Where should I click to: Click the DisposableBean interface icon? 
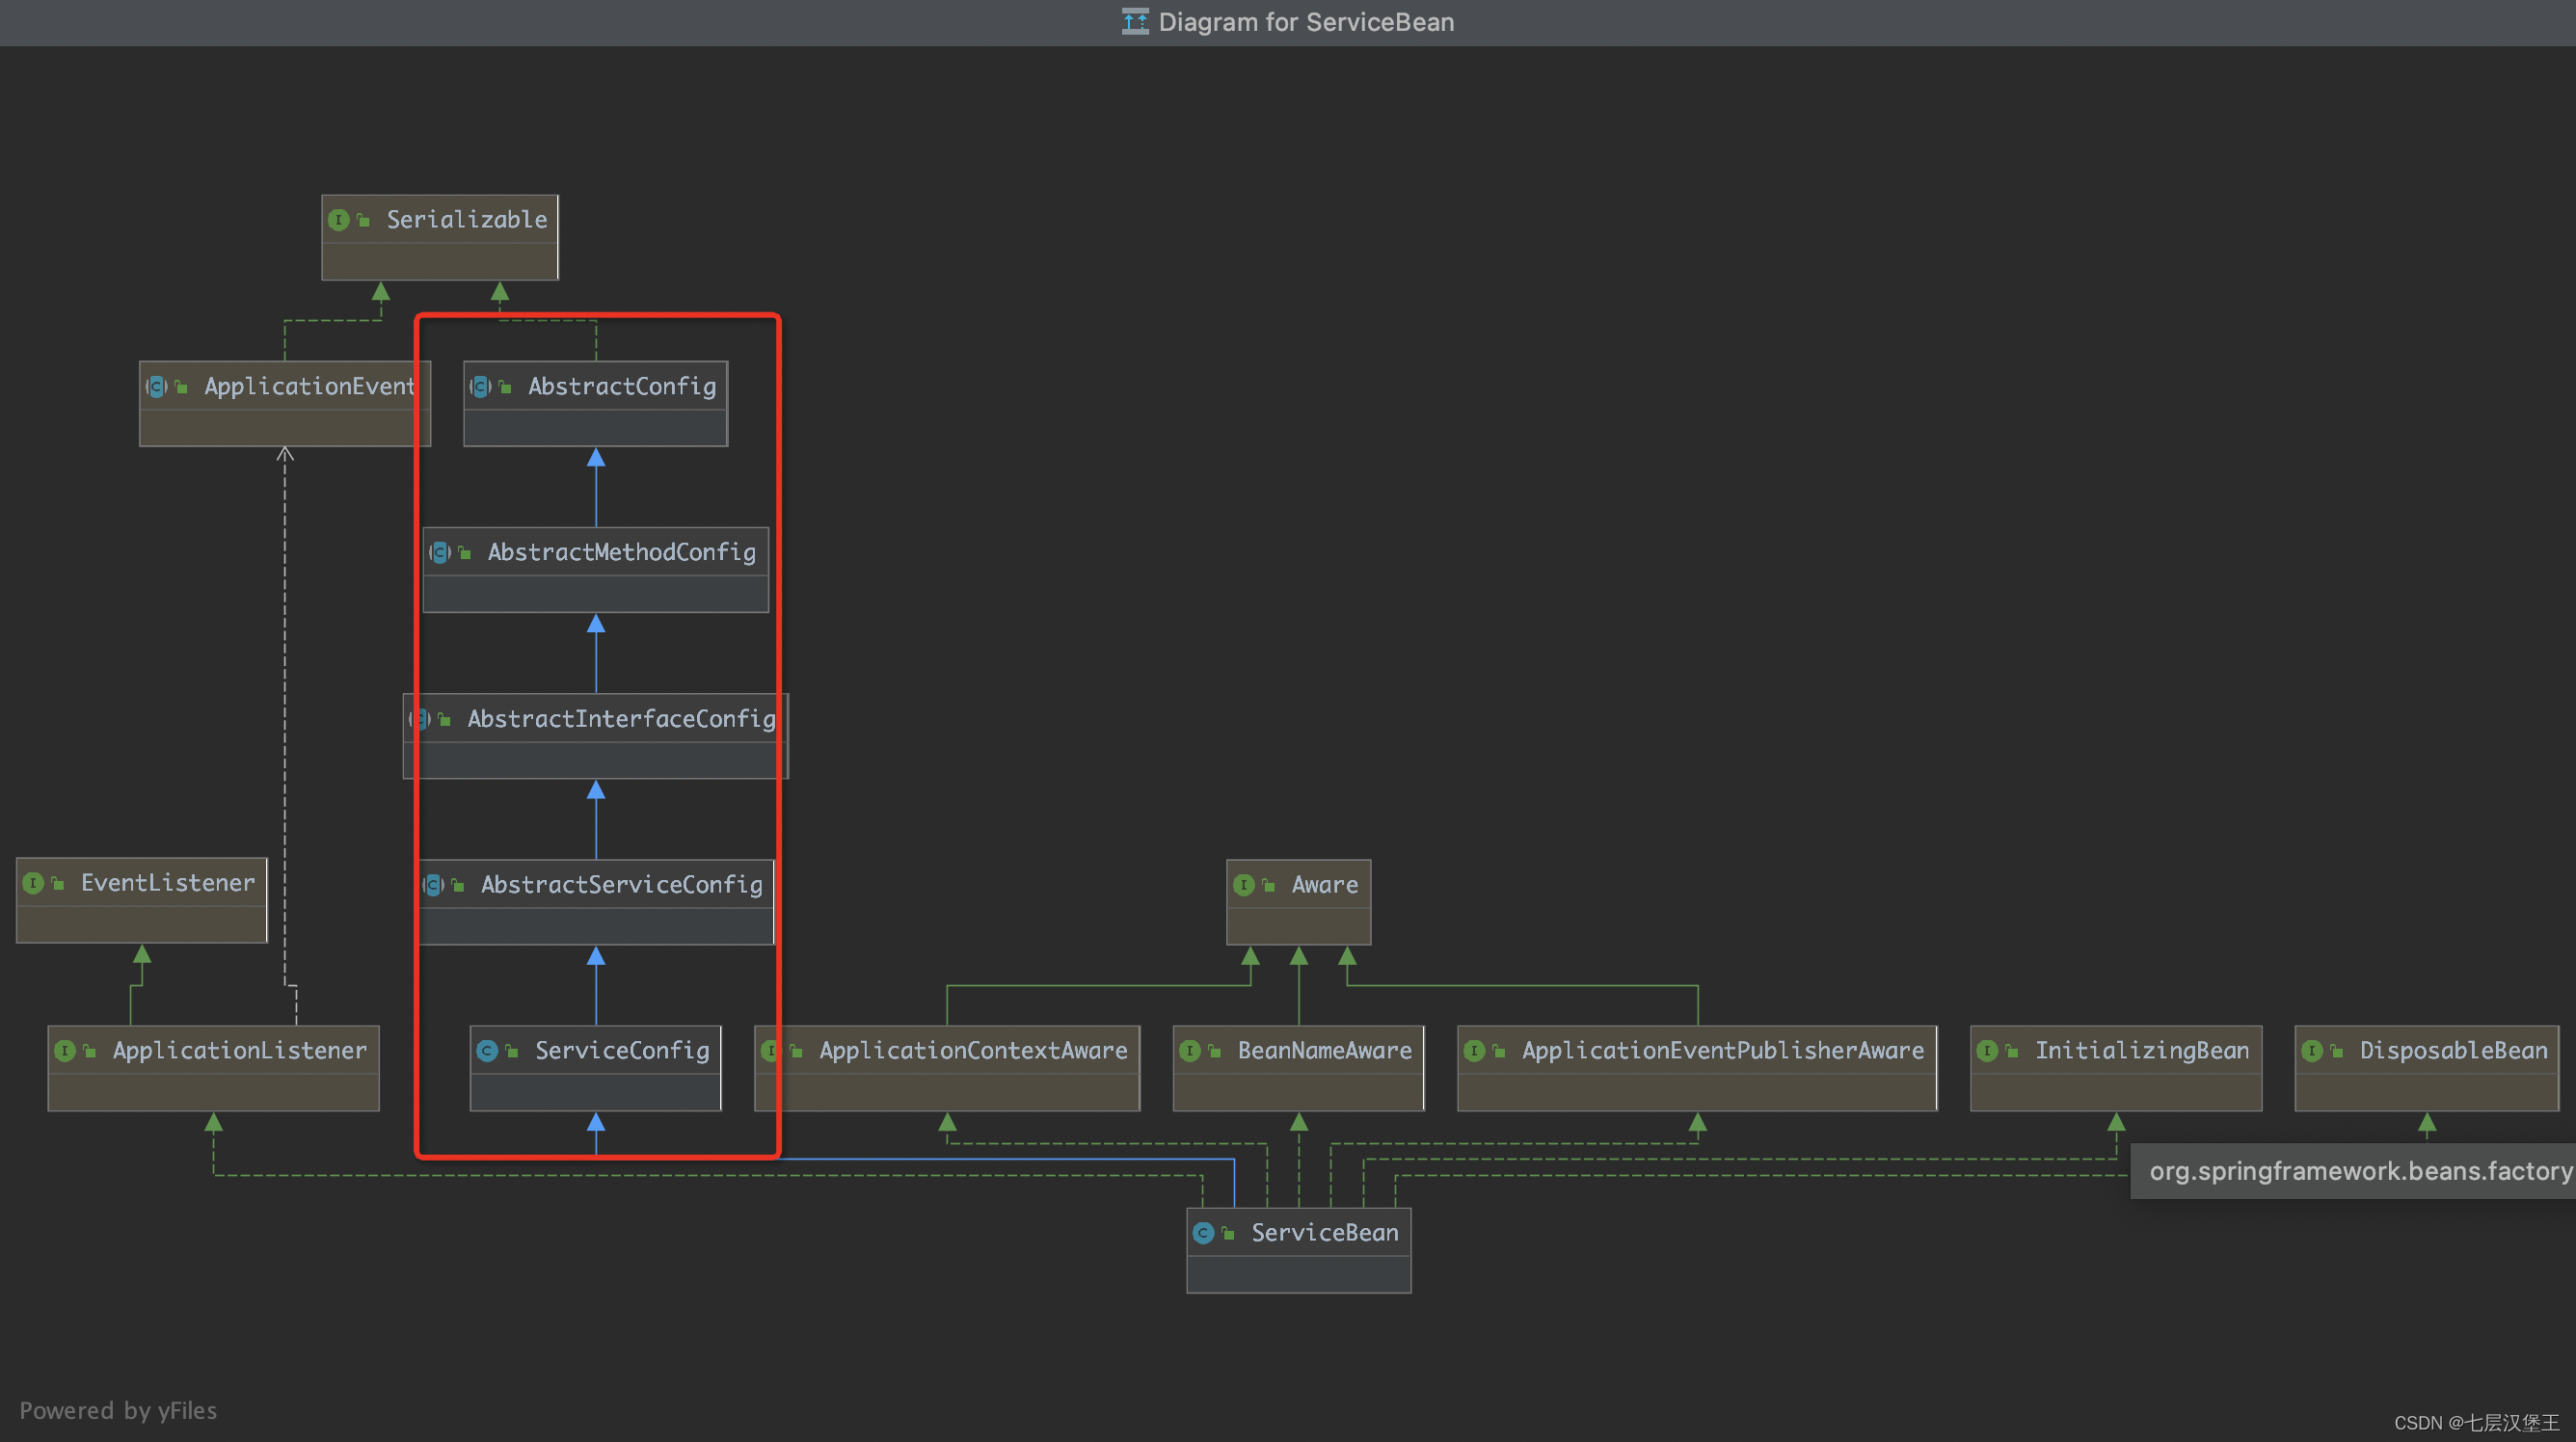coord(2312,1051)
